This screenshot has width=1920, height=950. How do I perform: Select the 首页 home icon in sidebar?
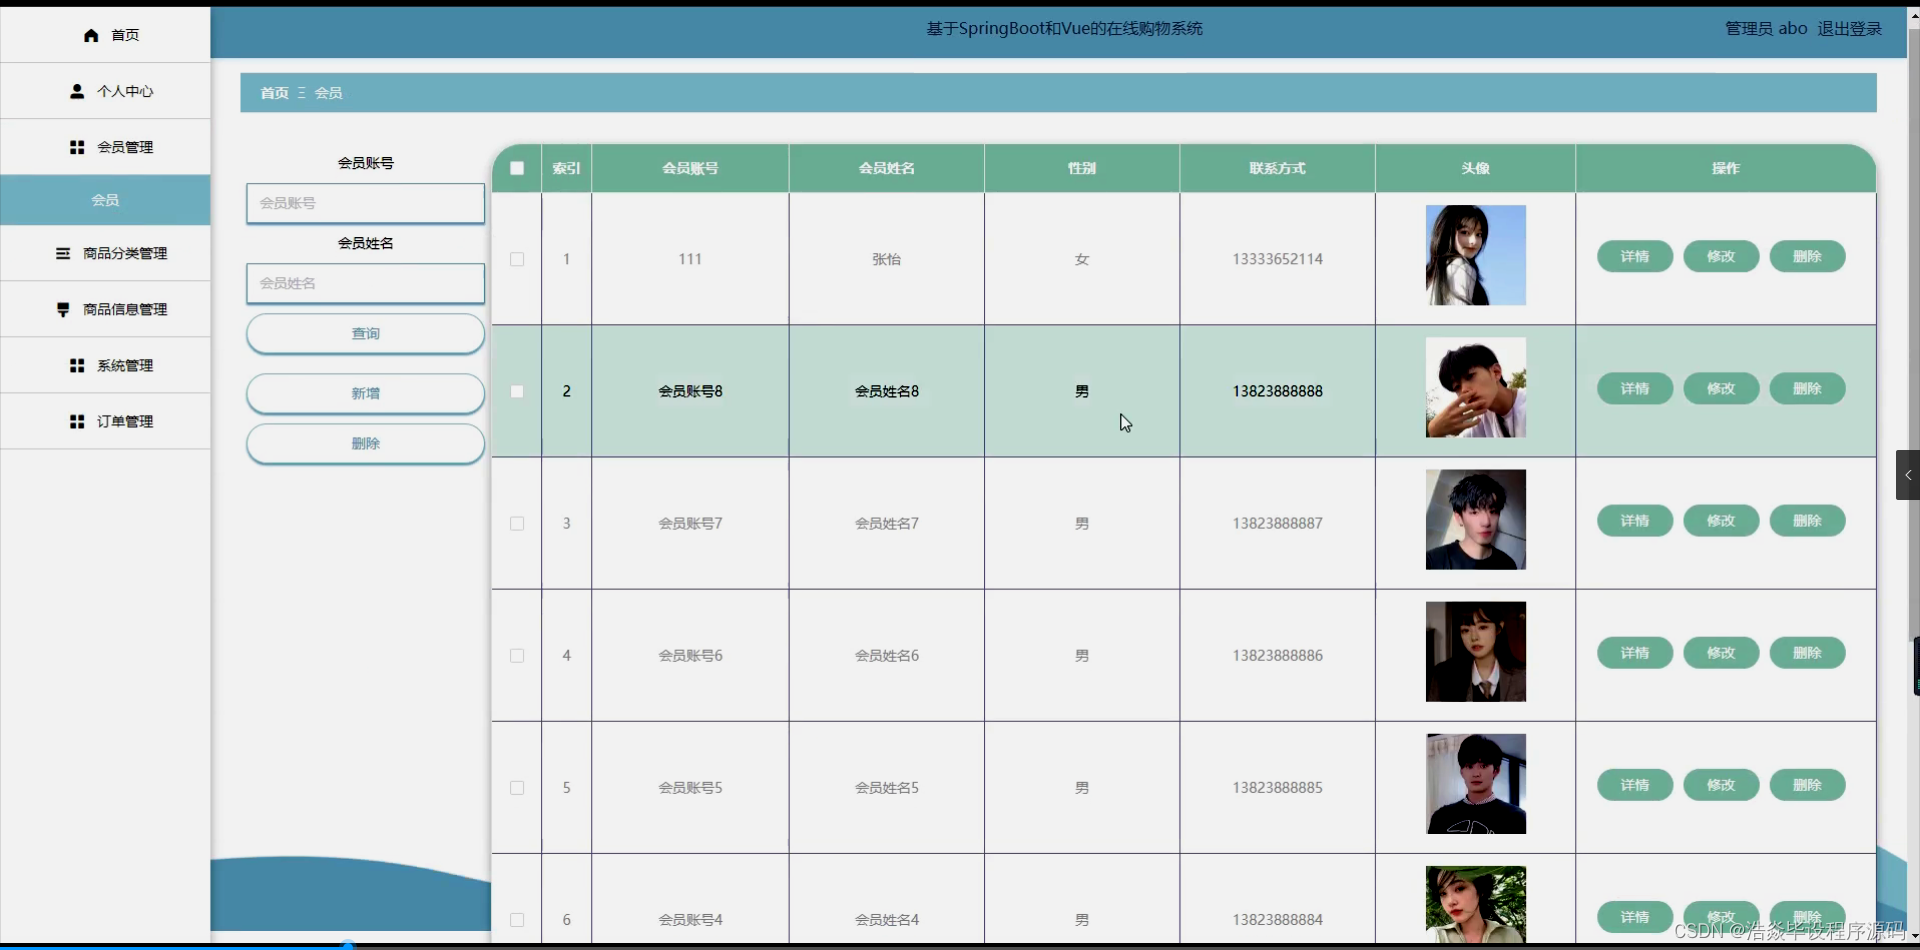point(89,34)
